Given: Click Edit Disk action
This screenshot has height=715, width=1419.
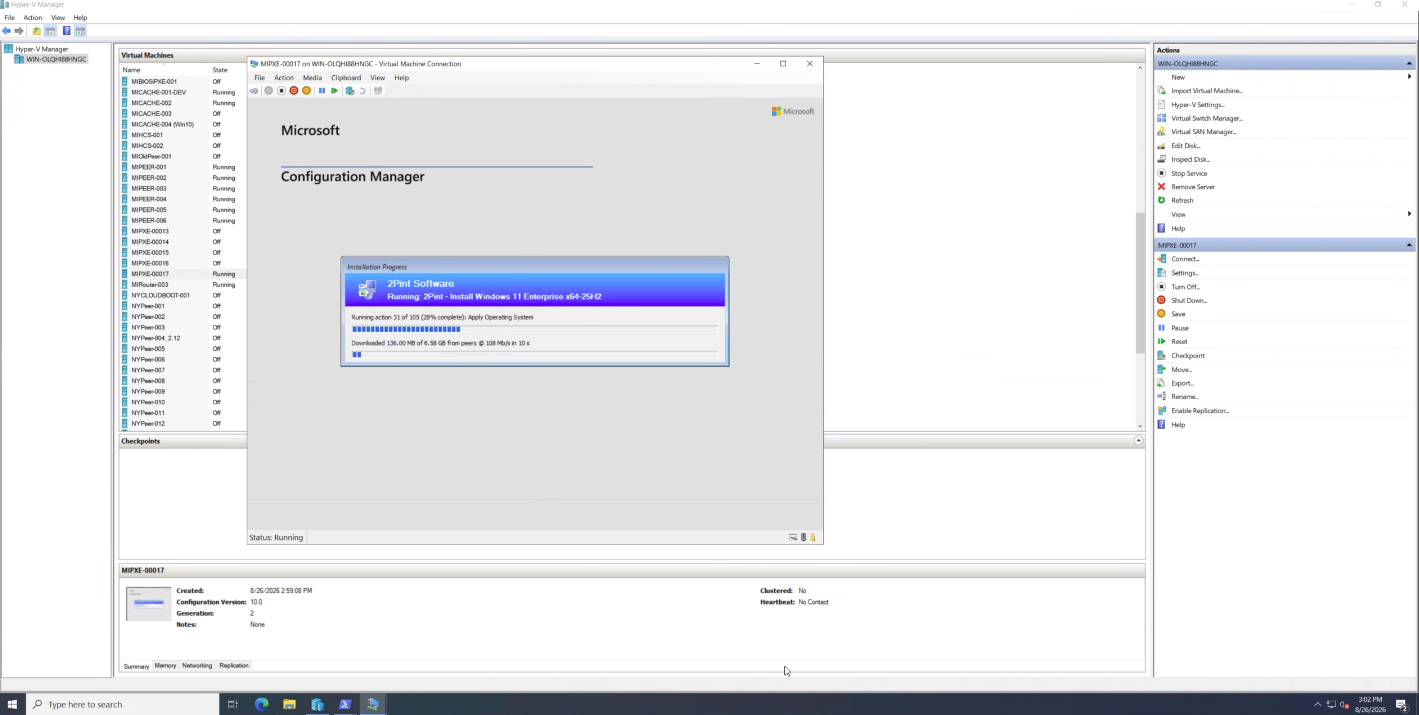Looking at the screenshot, I should 1185,146.
